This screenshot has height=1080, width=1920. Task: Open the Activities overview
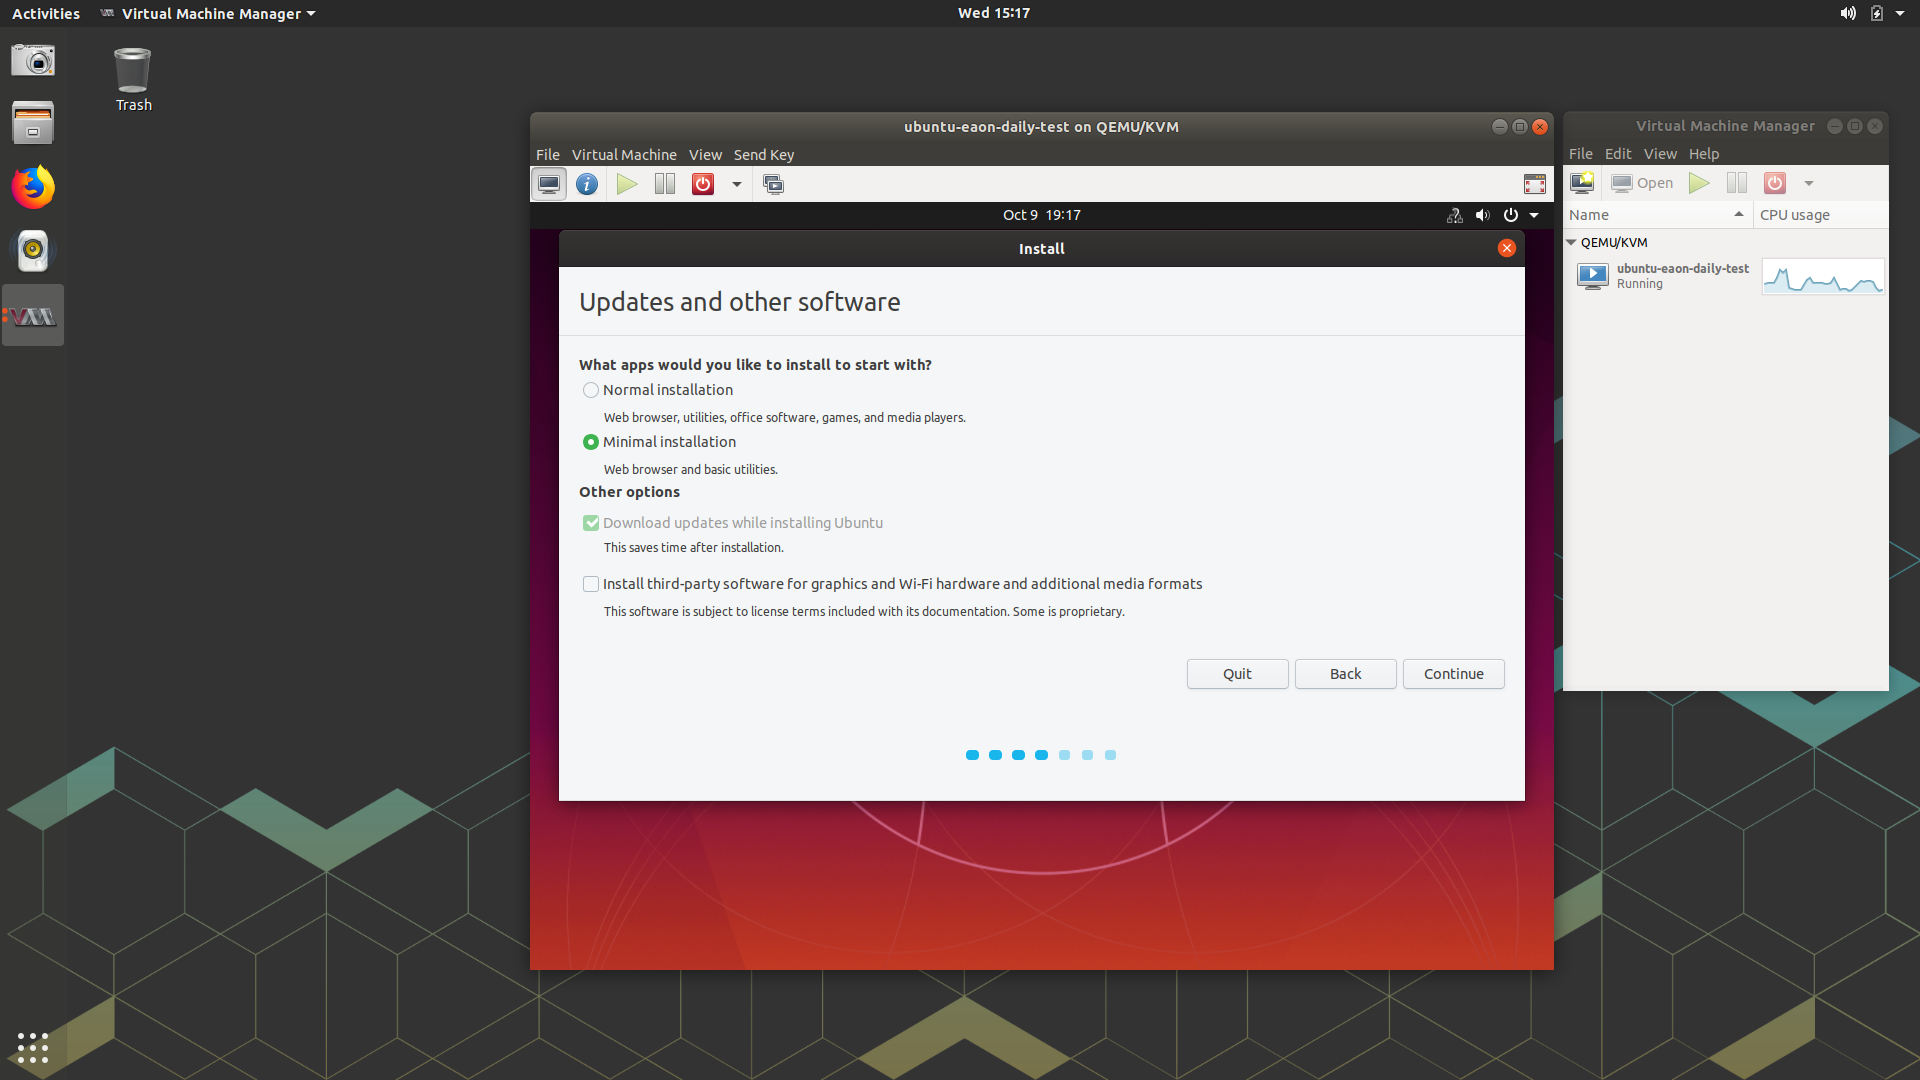[x=46, y=13]
